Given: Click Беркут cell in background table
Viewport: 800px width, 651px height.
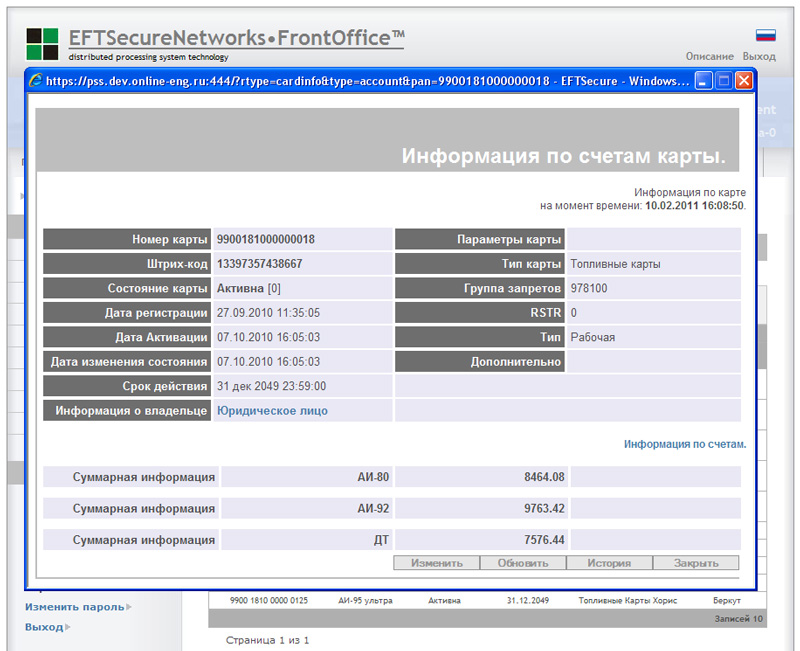Looking at the screenshot, I should 727,600.
